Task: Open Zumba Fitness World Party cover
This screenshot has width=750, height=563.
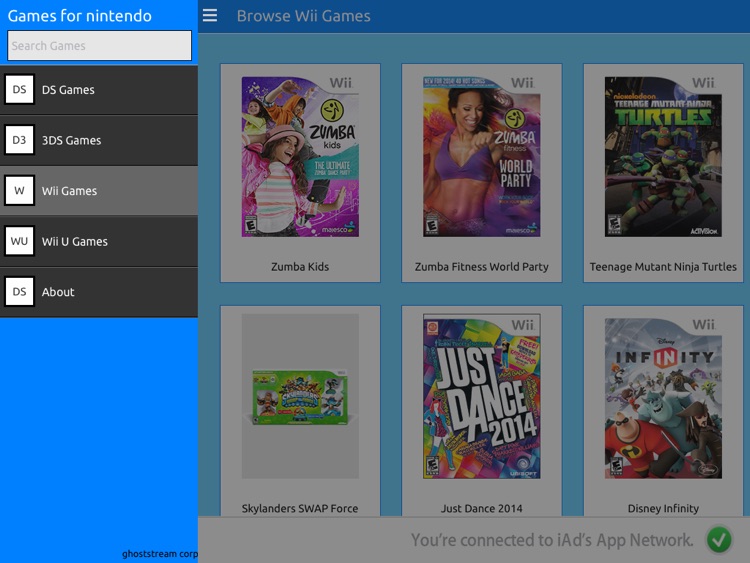Action: (x=482, y=156)
